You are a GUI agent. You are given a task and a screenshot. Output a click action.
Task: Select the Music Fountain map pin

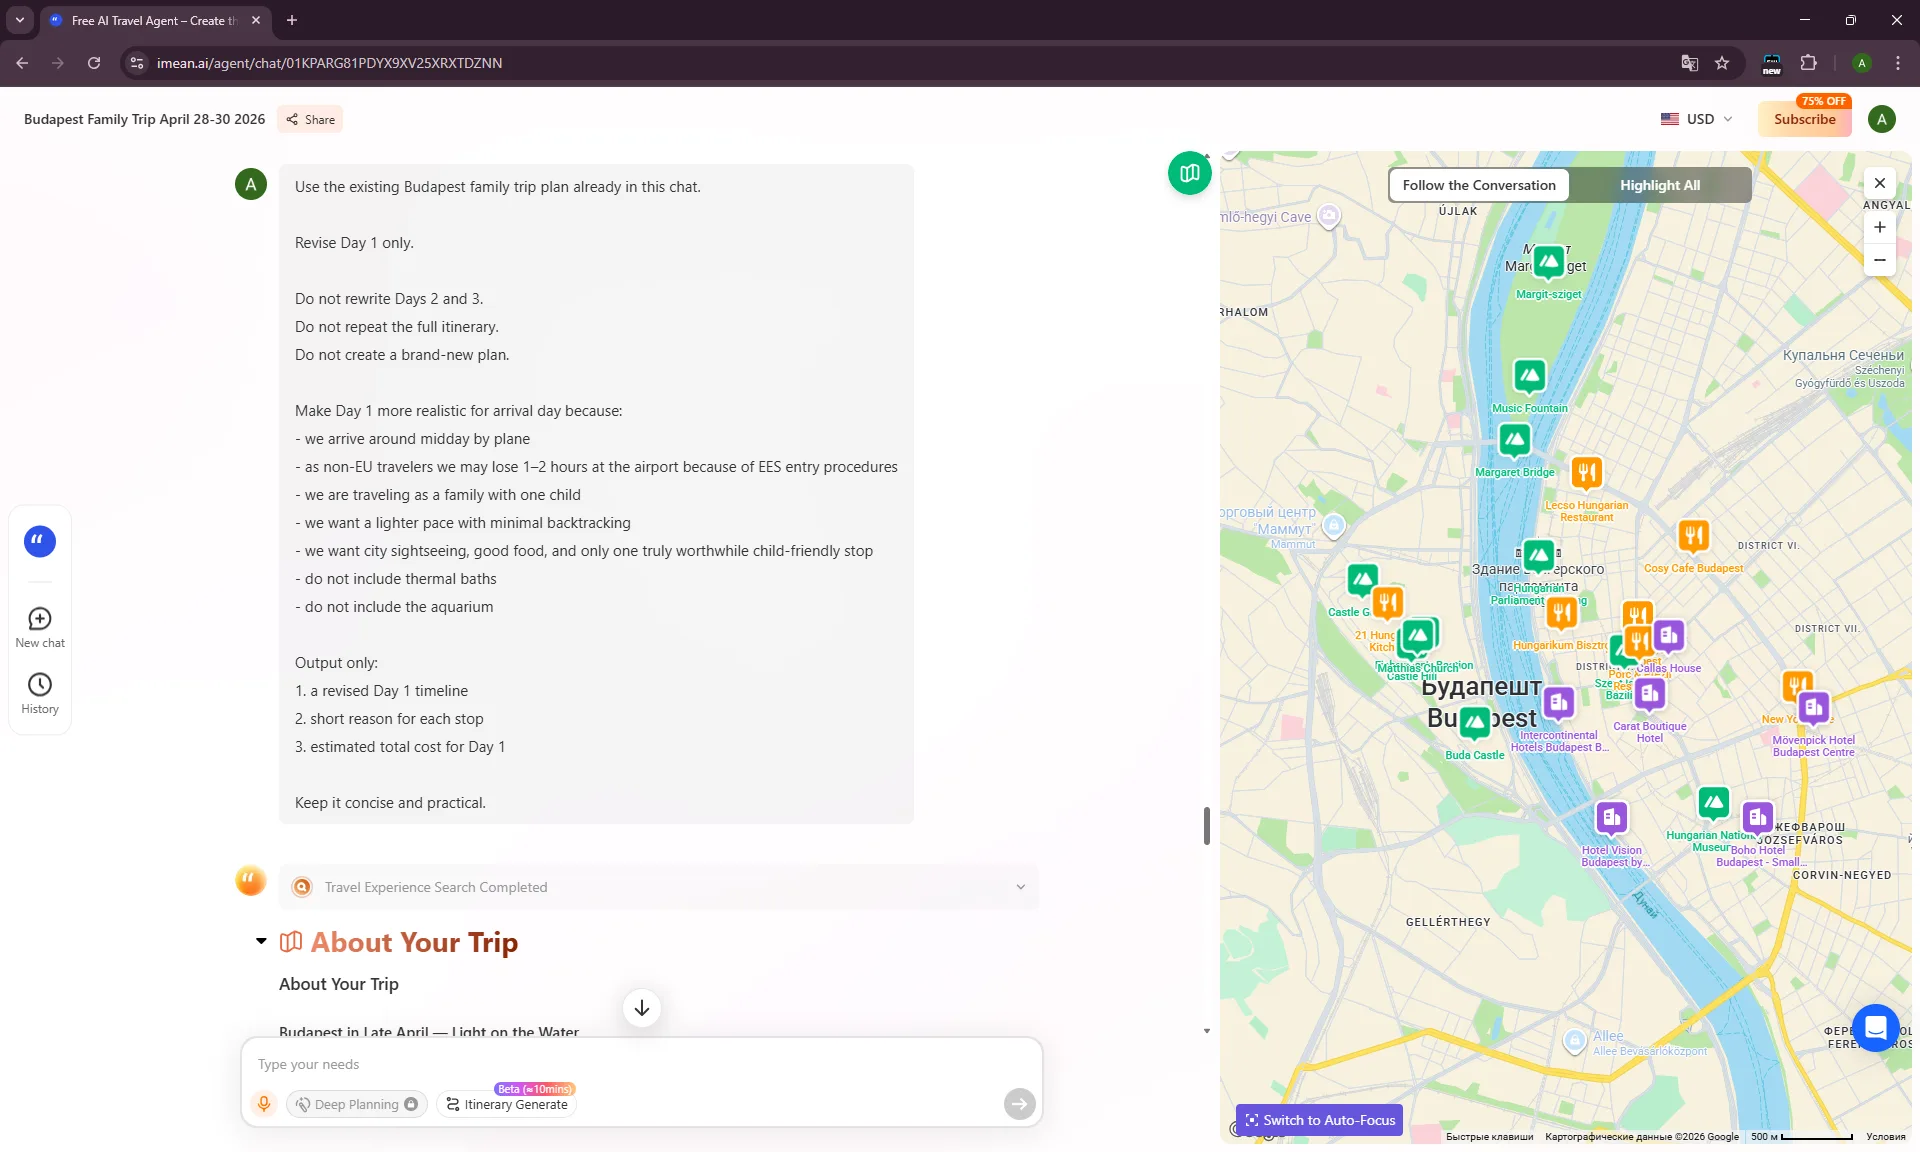pyautogui.click(x=1529, y=377)
